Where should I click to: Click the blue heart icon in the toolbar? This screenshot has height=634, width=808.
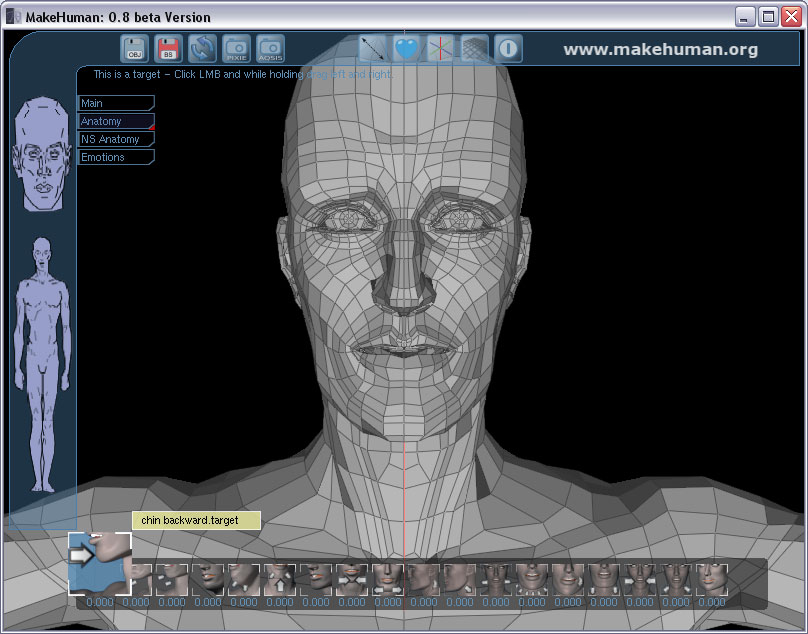pos(407,48)
